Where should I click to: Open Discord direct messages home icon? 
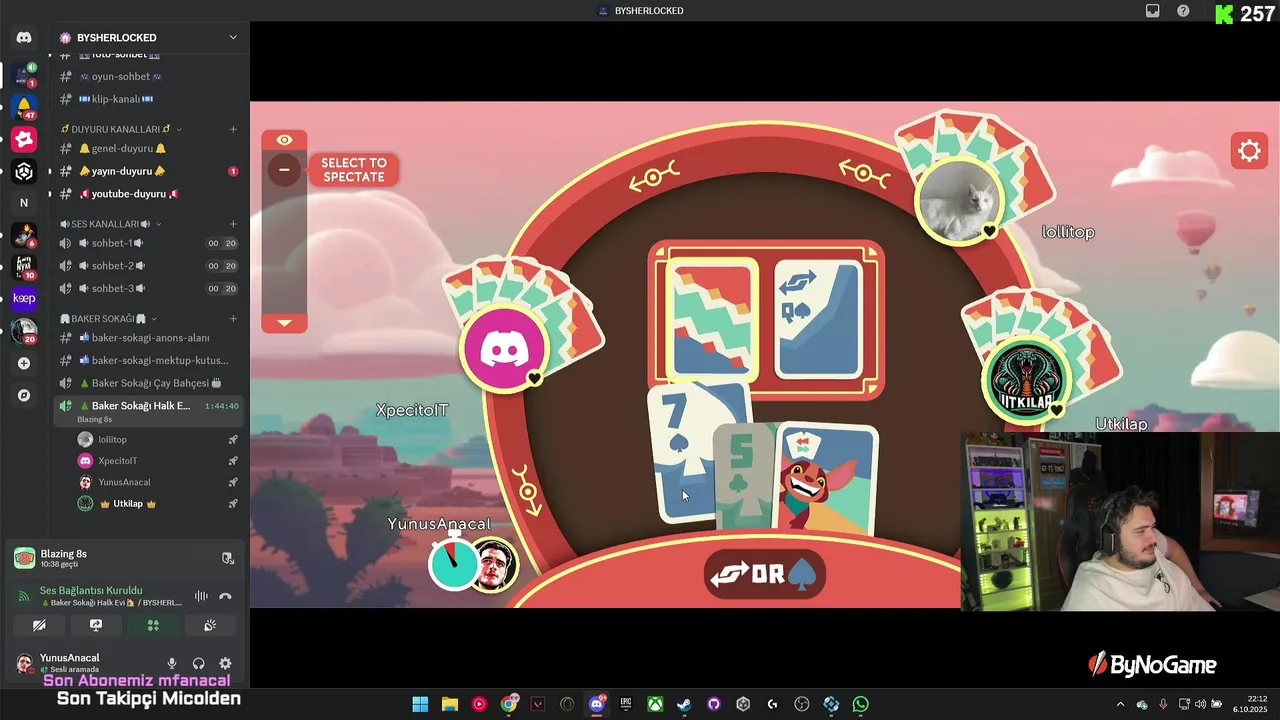24,37
